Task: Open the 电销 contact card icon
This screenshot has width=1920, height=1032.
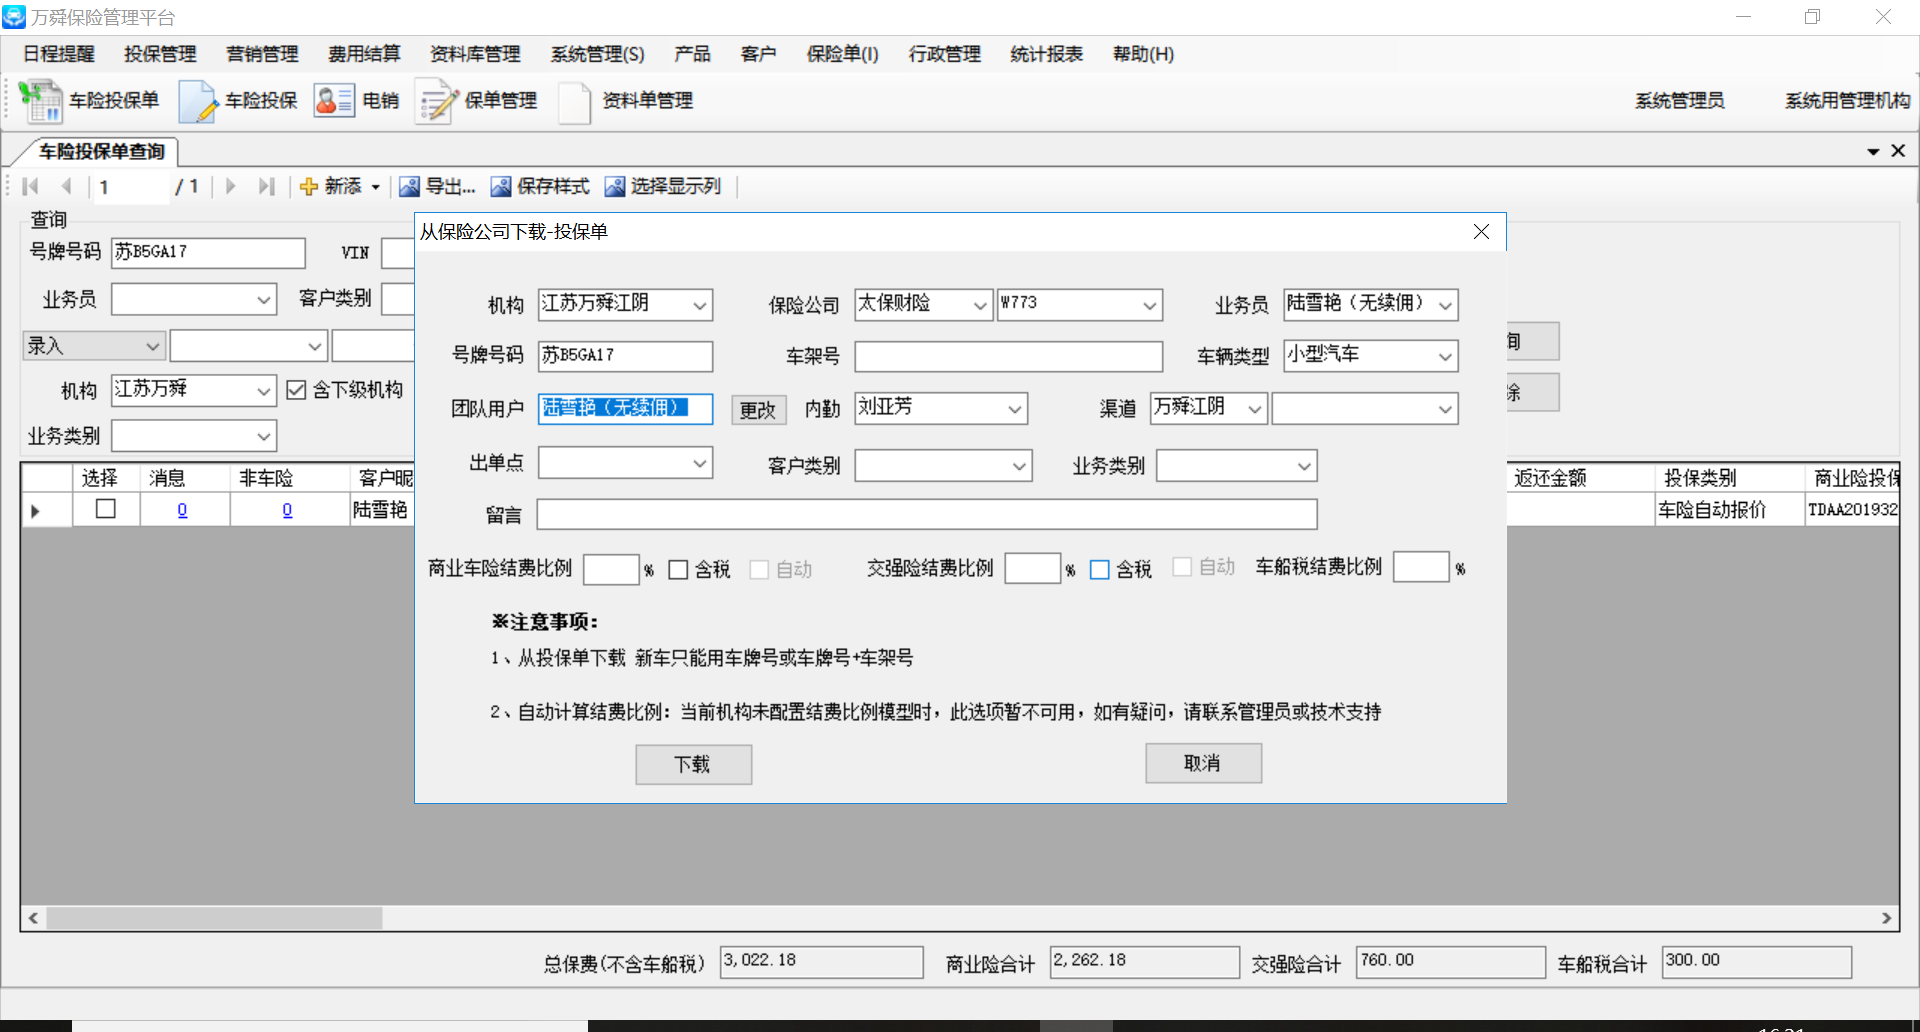Action: click(x=334, y=101)
